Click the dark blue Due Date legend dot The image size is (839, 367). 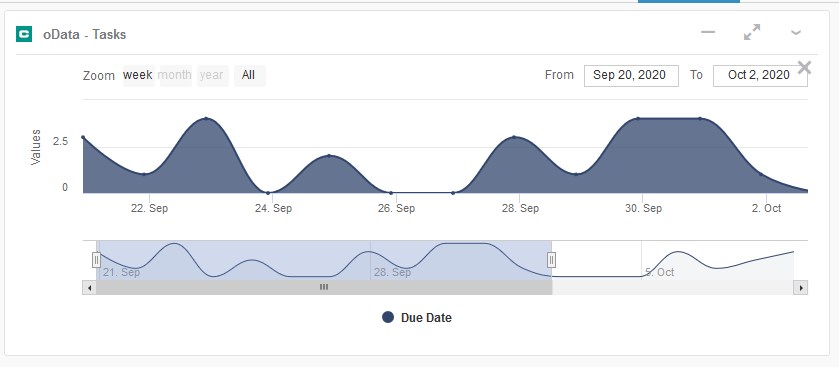(388, 317)
